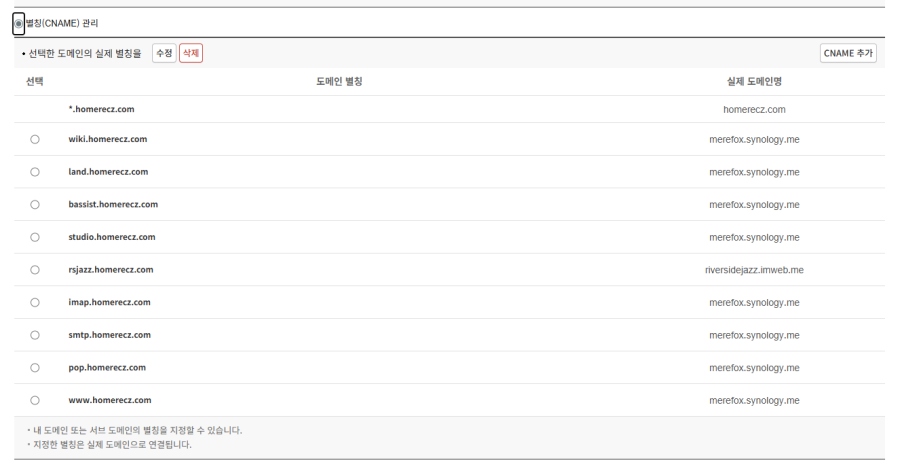Click homerecz.com real domain name text

pos(754,109)
